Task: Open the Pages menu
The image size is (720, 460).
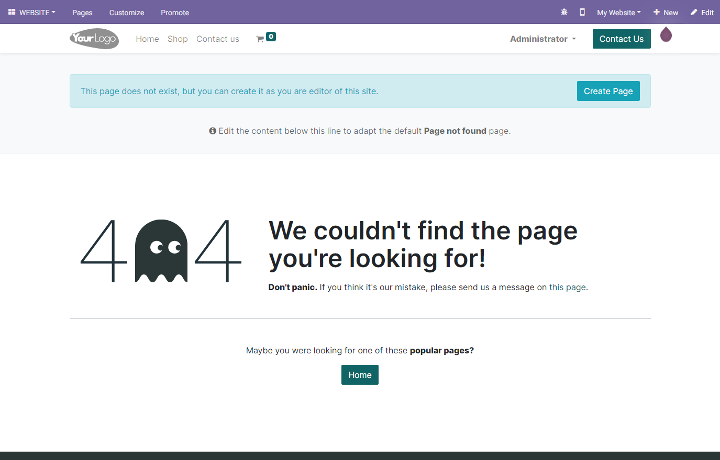Action: pyautogui.click(x=82, y=12)
